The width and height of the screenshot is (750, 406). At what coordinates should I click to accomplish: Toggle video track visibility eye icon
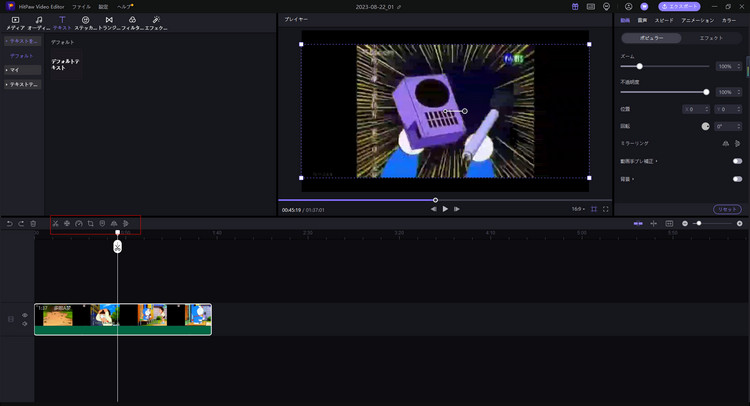(25, 315)
